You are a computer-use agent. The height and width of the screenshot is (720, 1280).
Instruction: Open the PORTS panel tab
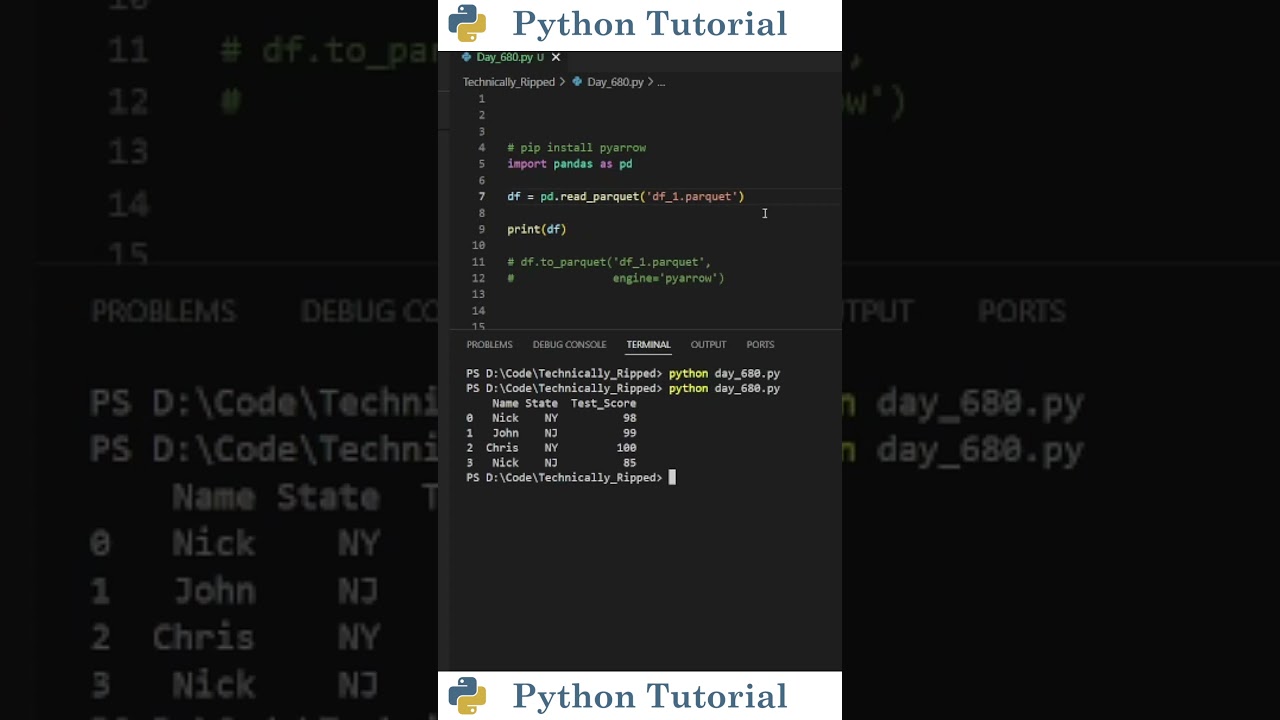coord(760,344)
